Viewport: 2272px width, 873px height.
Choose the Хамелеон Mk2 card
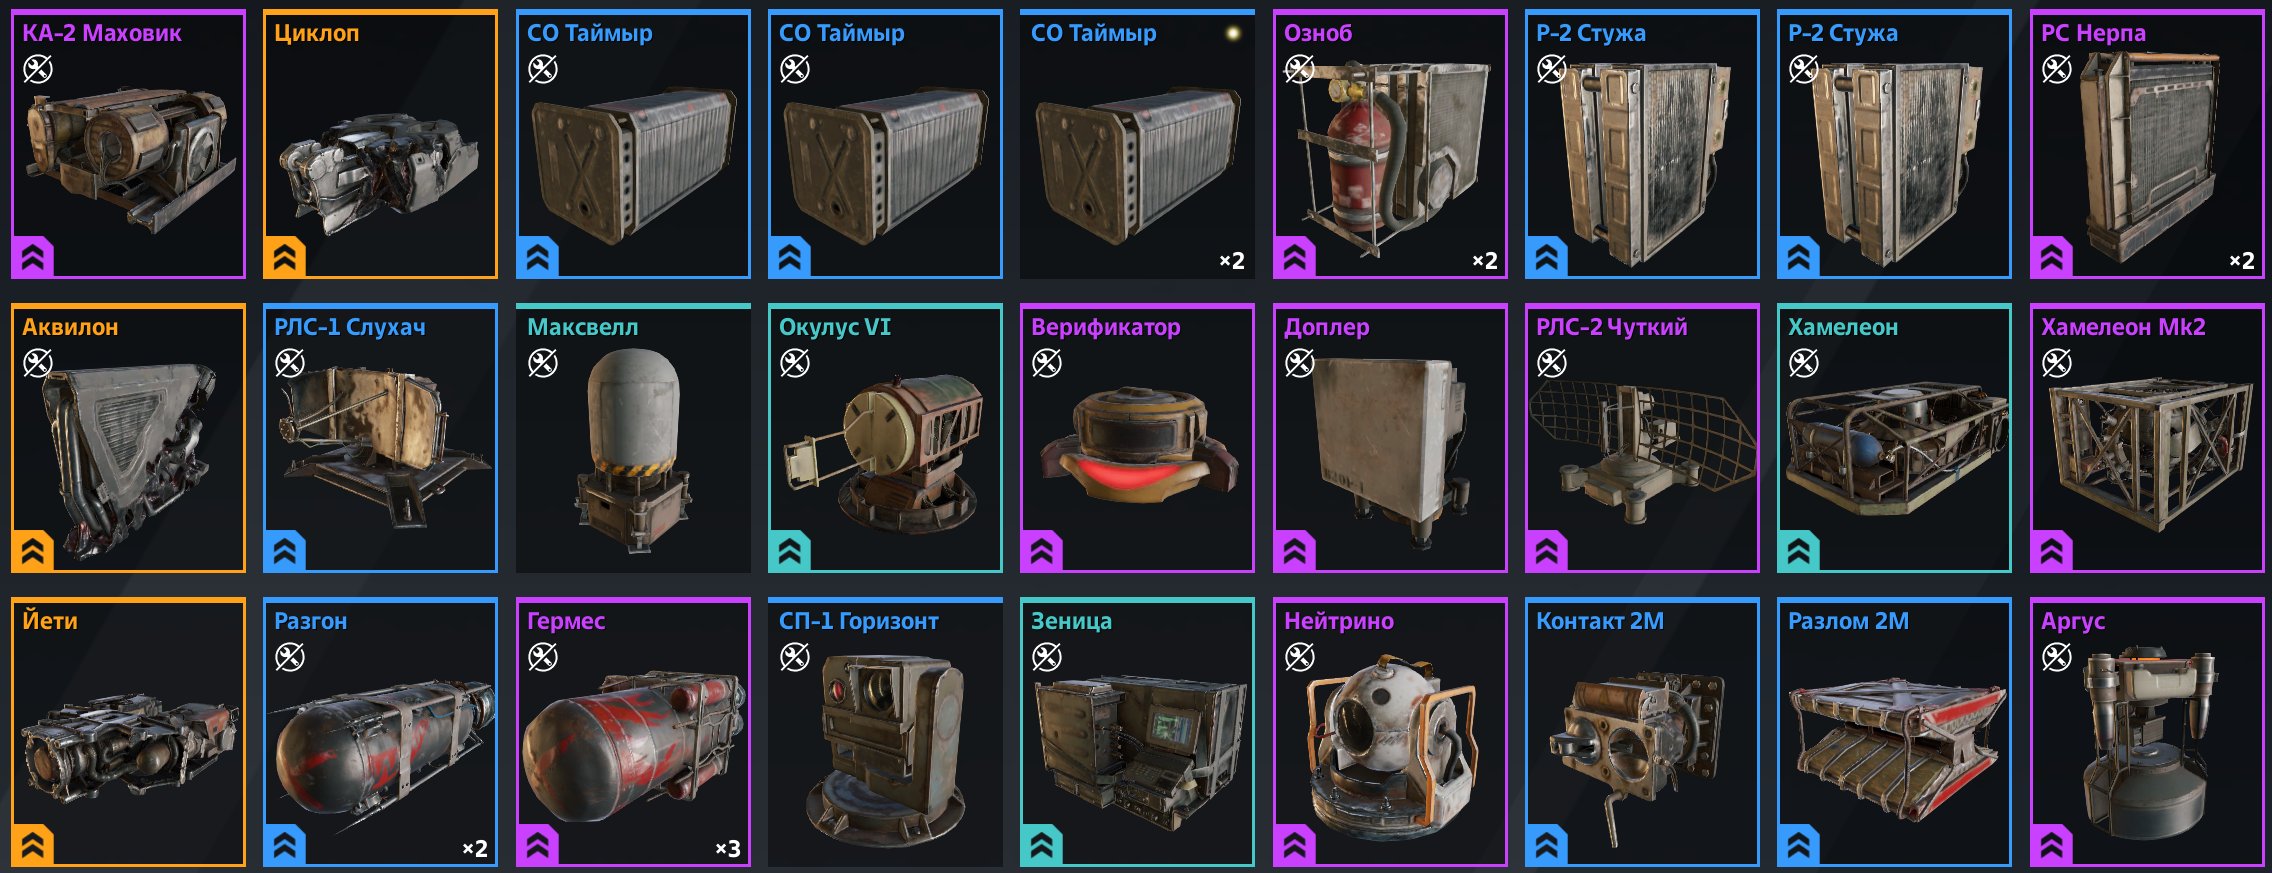(x=2147, y=438)
